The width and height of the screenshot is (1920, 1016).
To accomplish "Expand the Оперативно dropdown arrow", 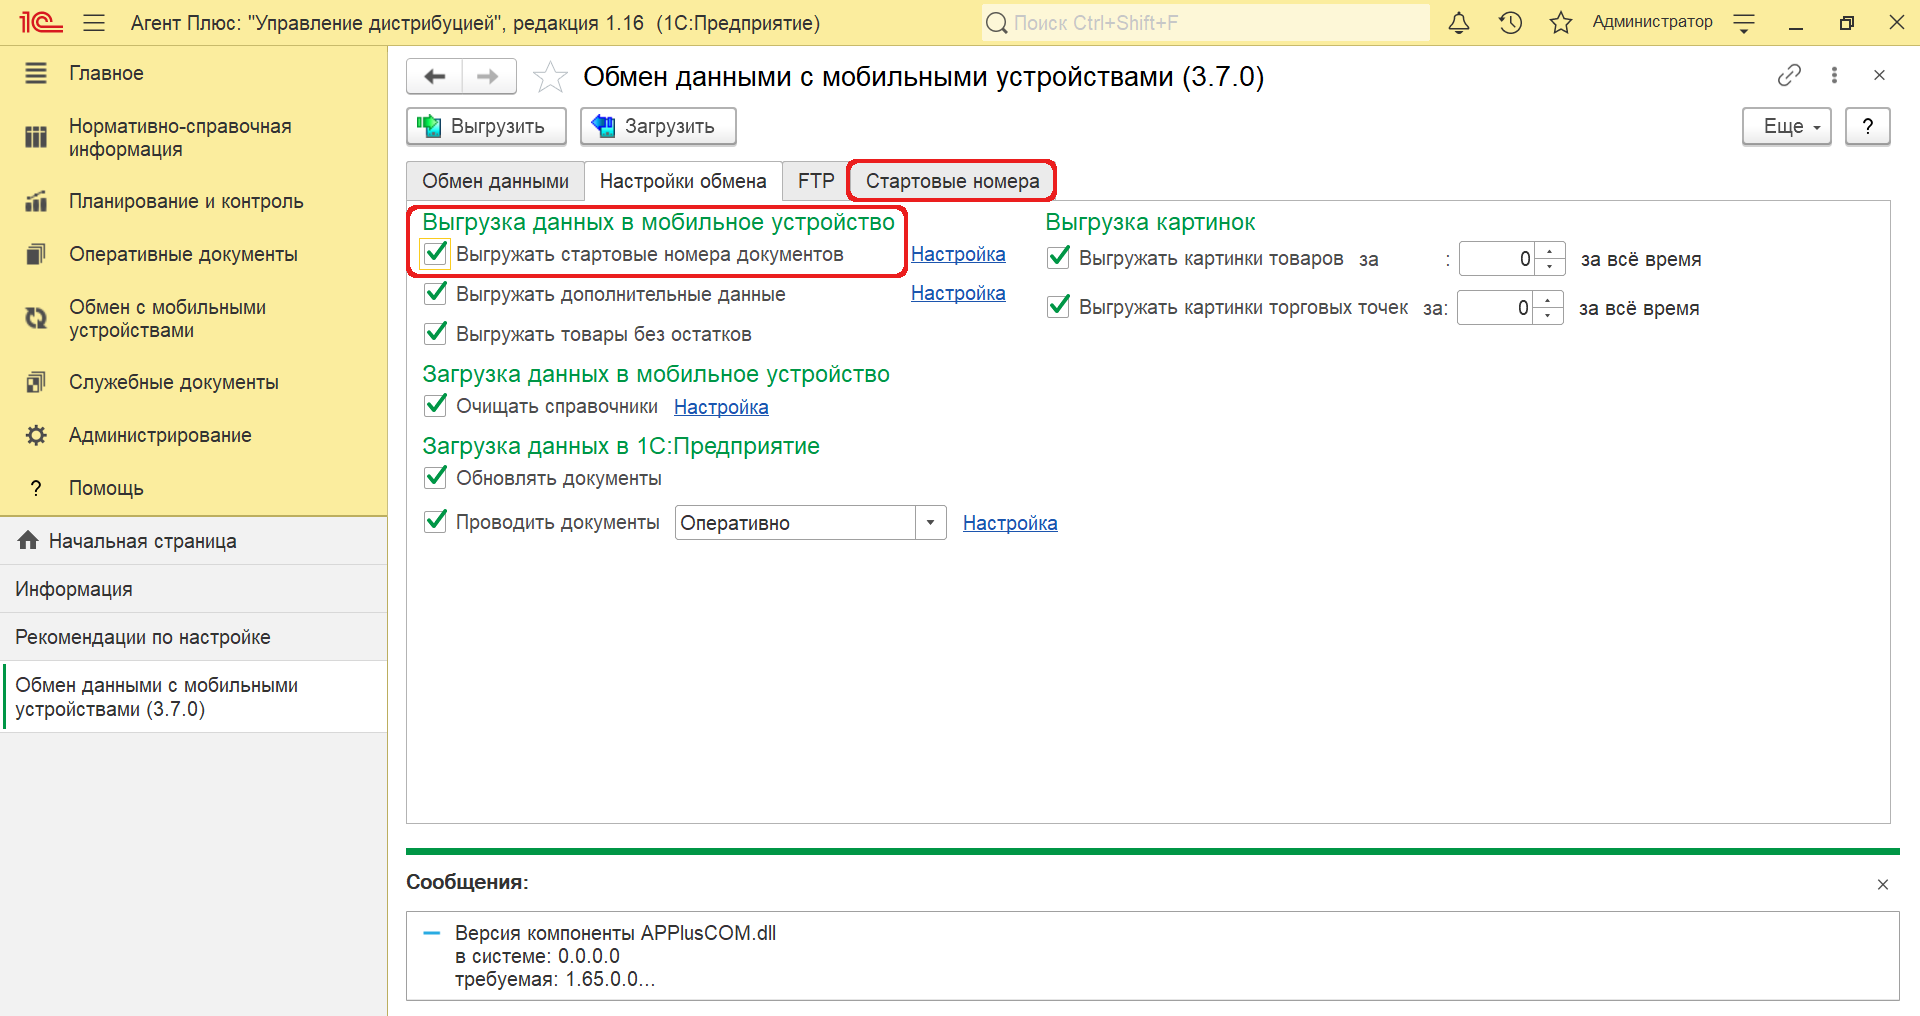I will [x=931, y=523].
